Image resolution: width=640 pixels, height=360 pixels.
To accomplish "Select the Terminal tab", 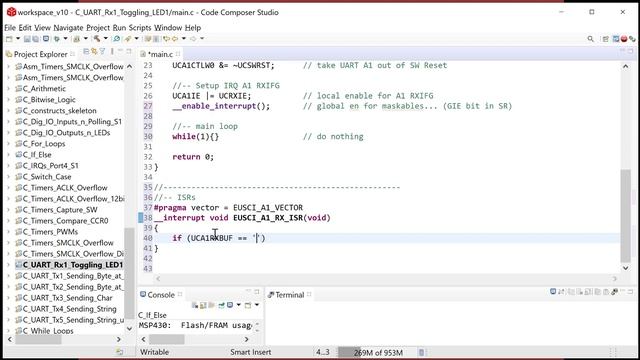I will click(x=289, y=295).
